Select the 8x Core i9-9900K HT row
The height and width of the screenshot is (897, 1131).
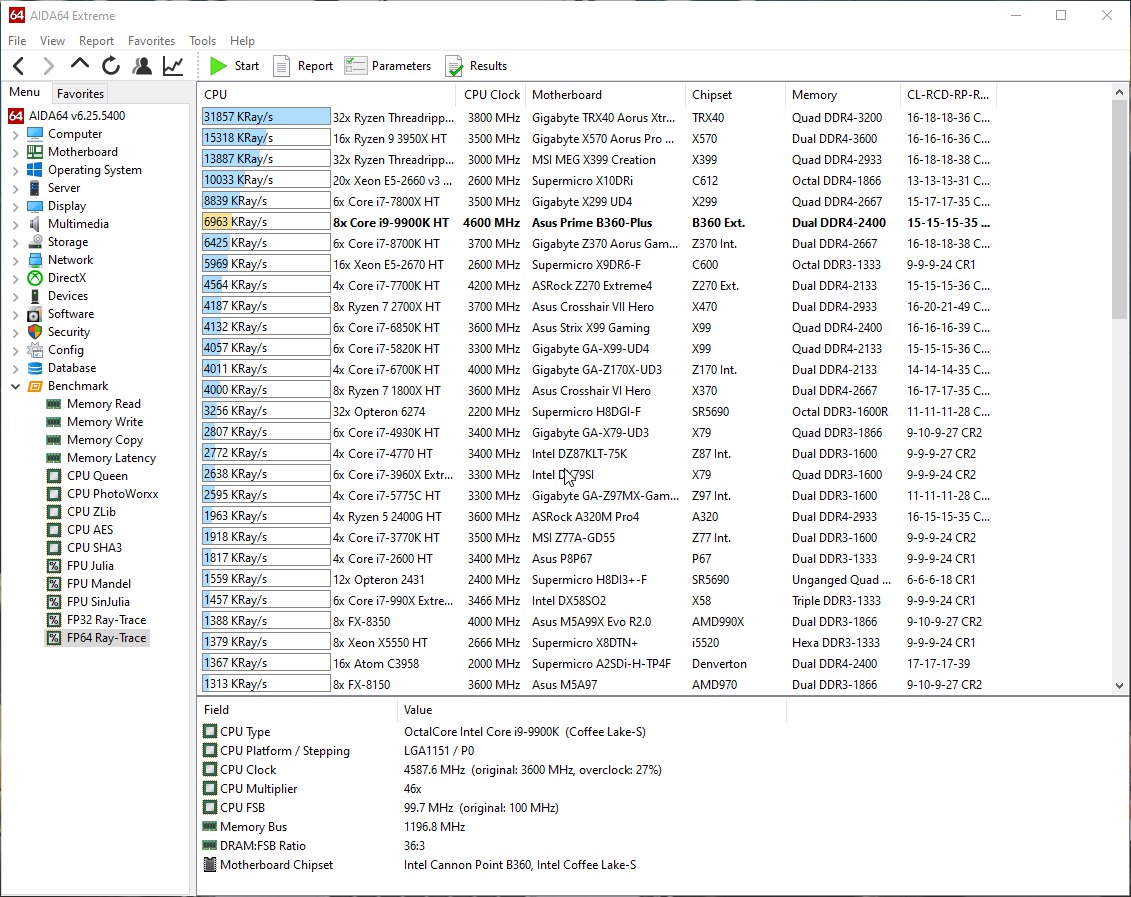pyautogui.click(x=597, y=223)
